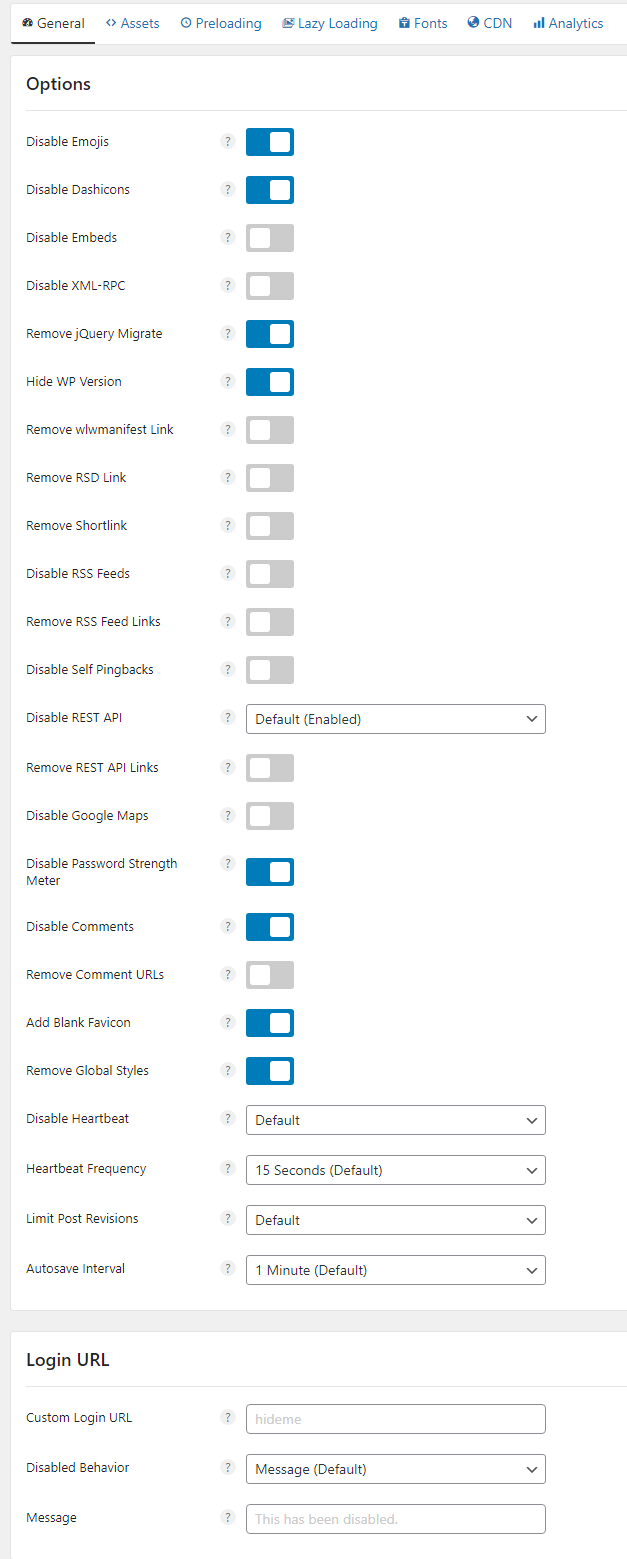Screen dimensions: 627x1559
Task: Open help tooltip for Hide WP Version
Action: tap(227, 382)
